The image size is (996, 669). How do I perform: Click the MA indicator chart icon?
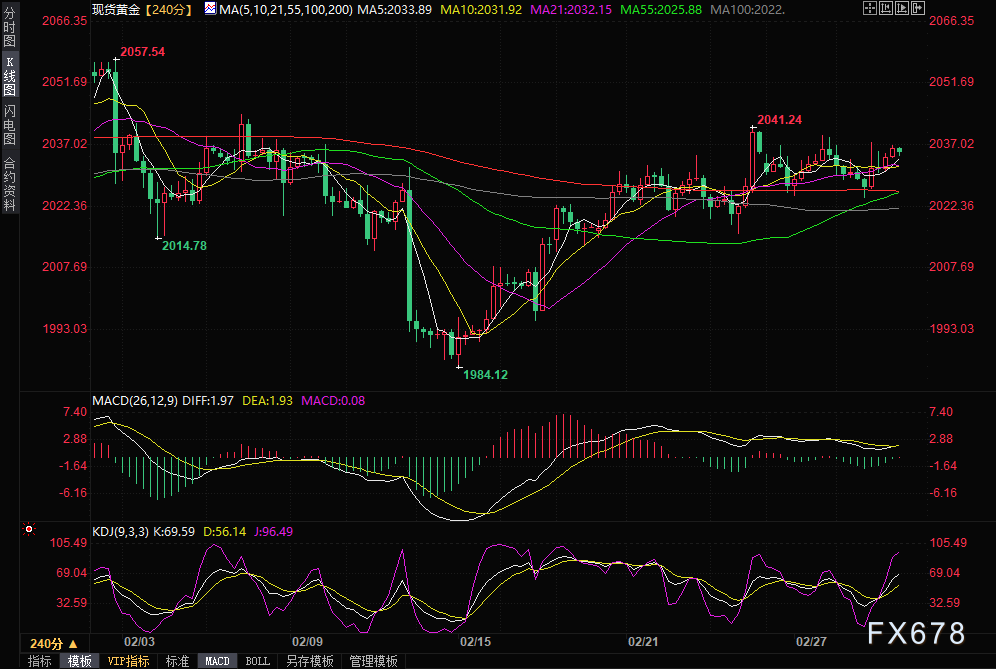click(209, 9)
